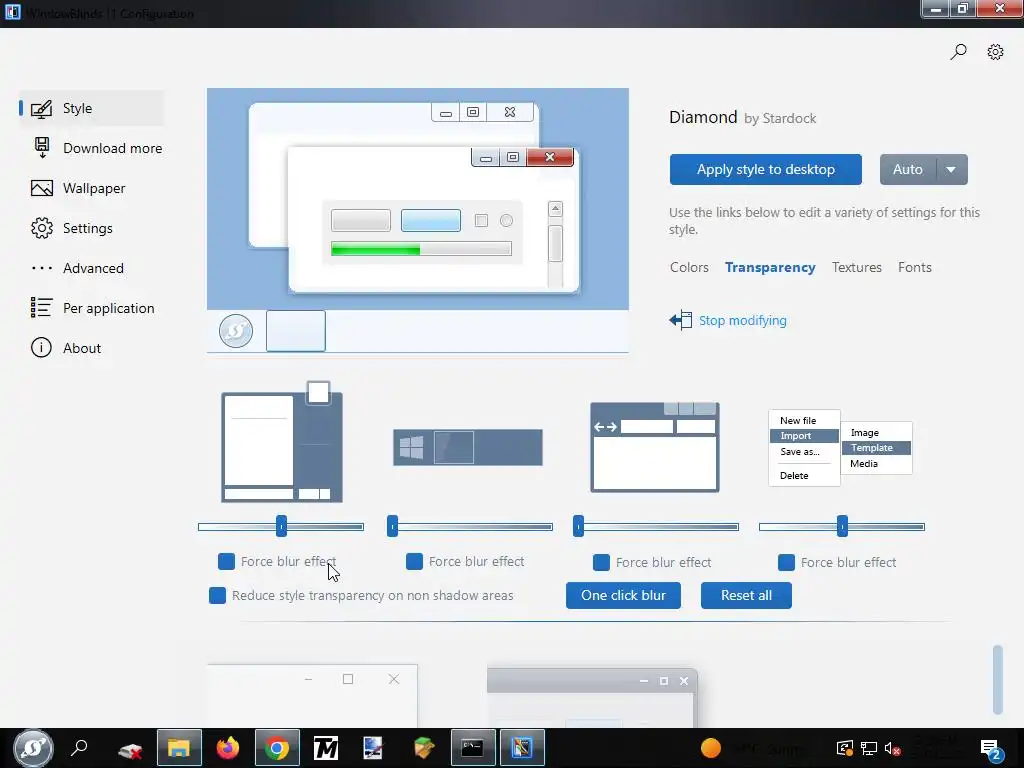Open the Advanced dots icon
This screenshot has height=768, width=1024.
(x=42, y=268)
